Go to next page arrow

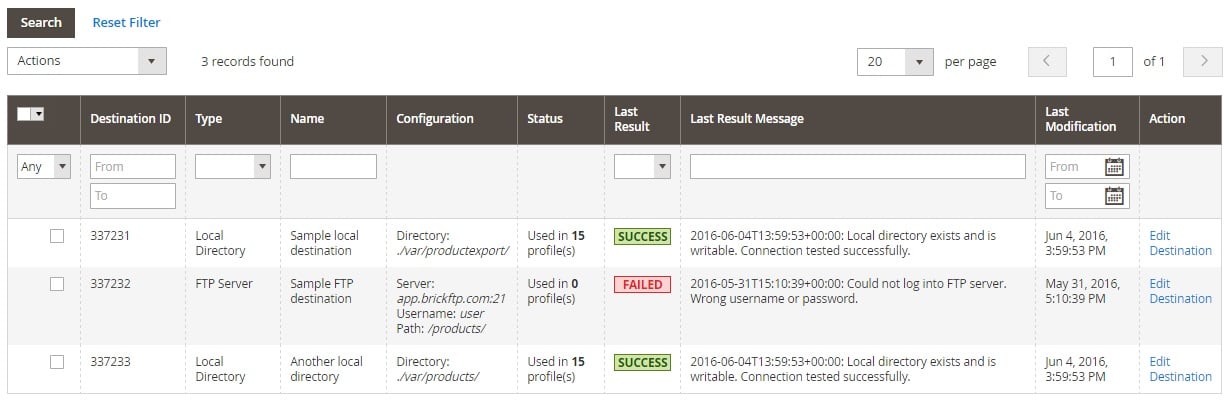[1203, 62]
